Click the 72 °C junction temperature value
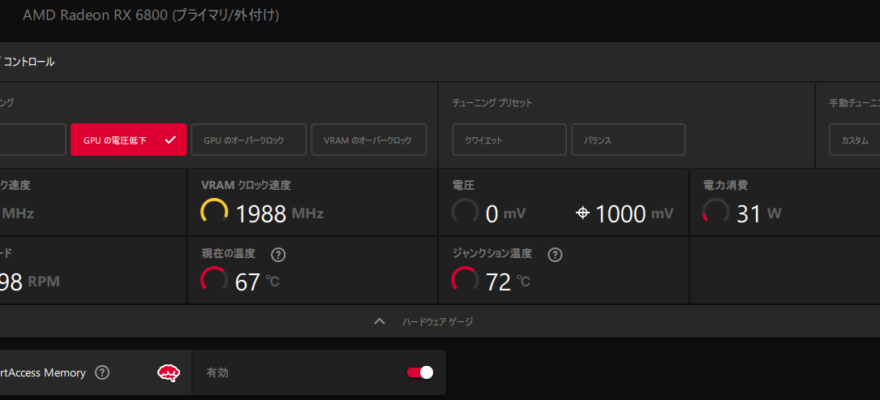 [508, 282]
